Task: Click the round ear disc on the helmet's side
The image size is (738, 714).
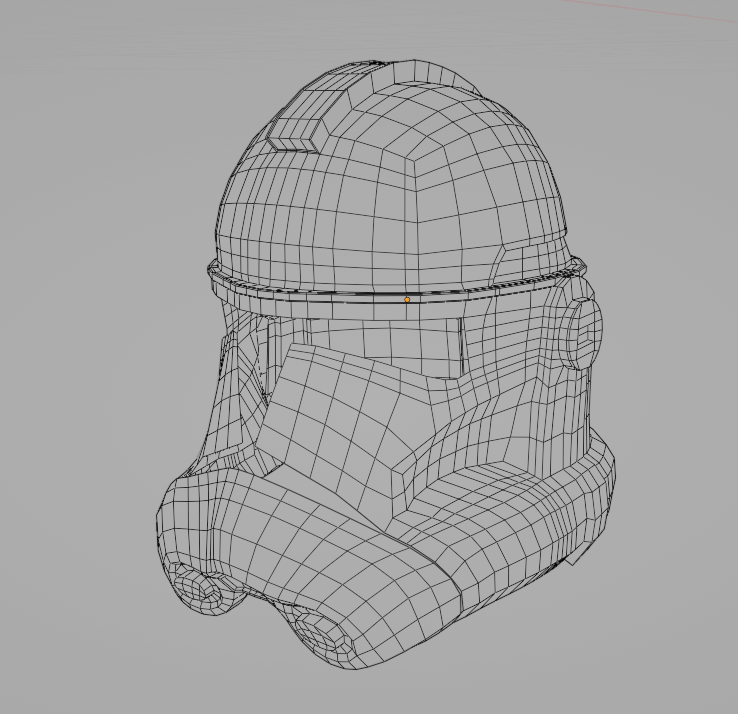Action: 583,333
